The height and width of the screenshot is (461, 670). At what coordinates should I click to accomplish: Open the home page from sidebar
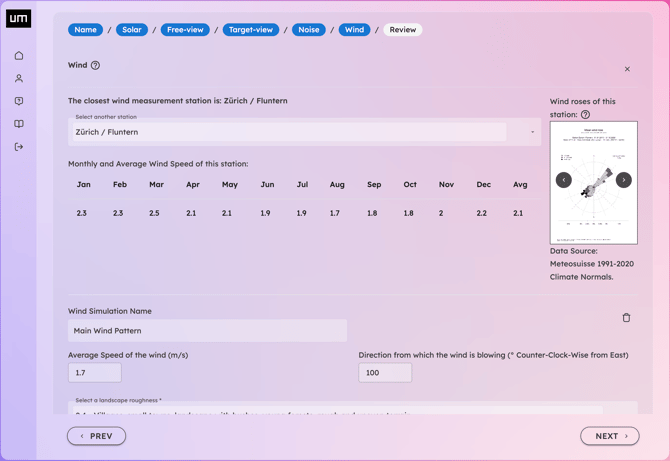pos(19,56)
